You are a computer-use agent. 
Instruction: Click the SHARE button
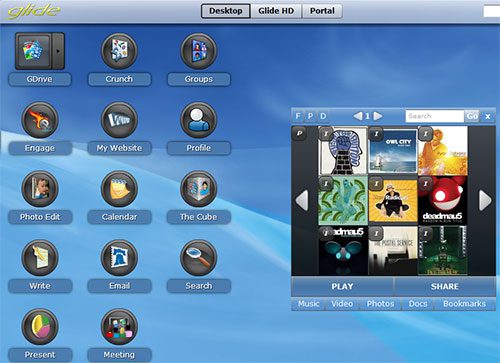tap(445, 286)
